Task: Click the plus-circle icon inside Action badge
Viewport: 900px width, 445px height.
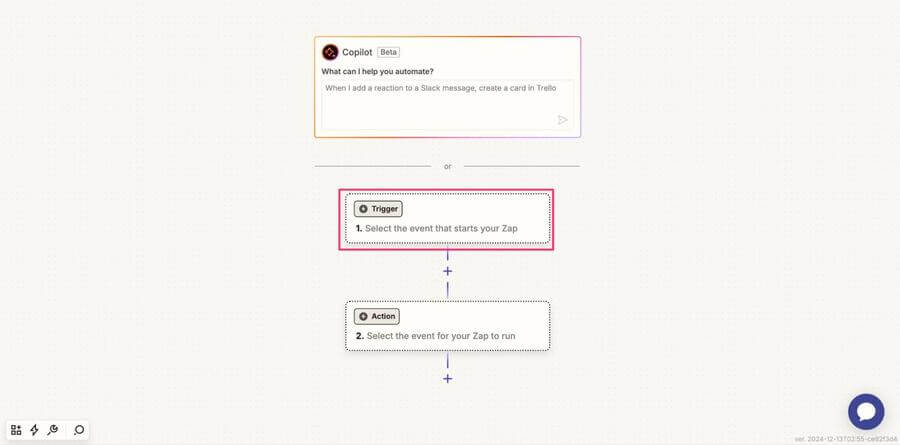Action: click(363, 316)
